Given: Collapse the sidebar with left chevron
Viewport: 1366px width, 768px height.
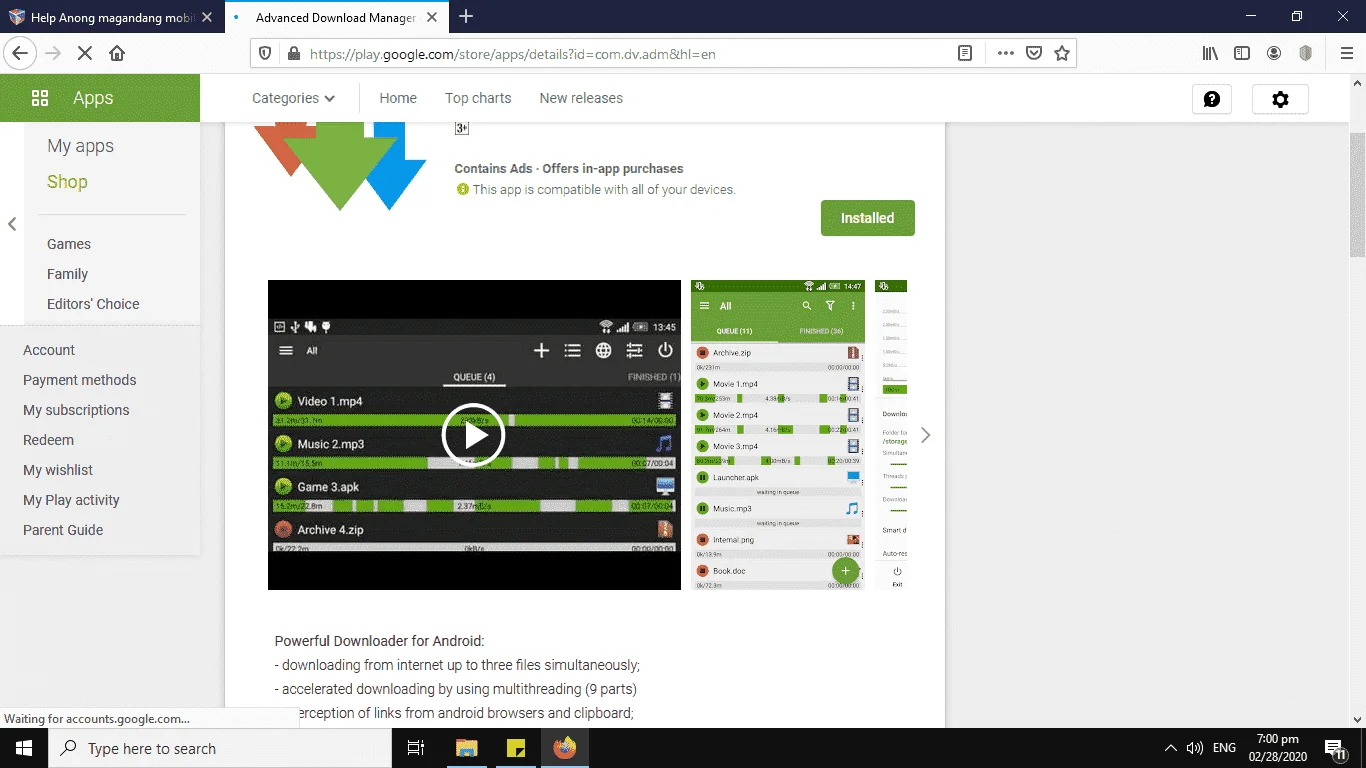Looking at the screenshot, I should point(12,224).
